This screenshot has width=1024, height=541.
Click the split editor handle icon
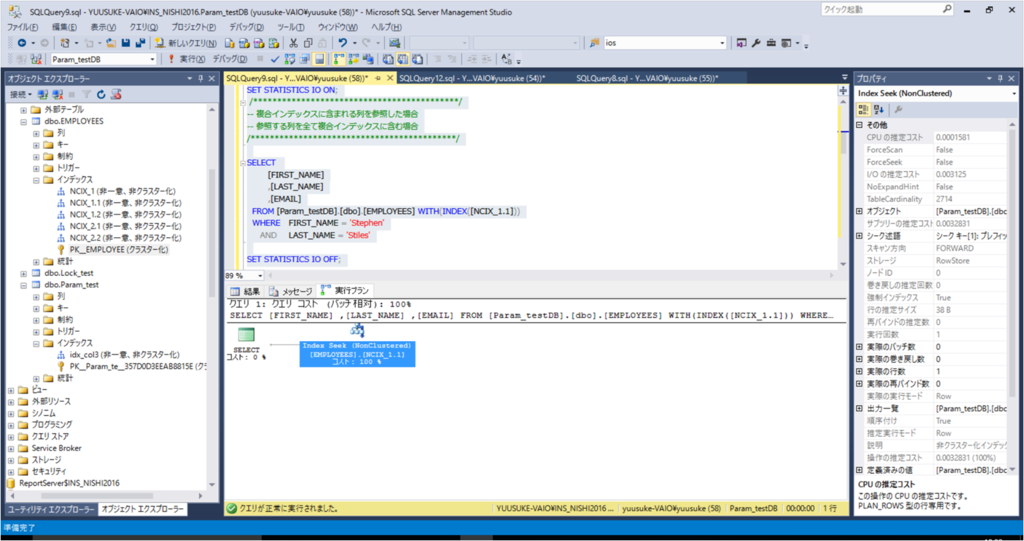[843, 91]
